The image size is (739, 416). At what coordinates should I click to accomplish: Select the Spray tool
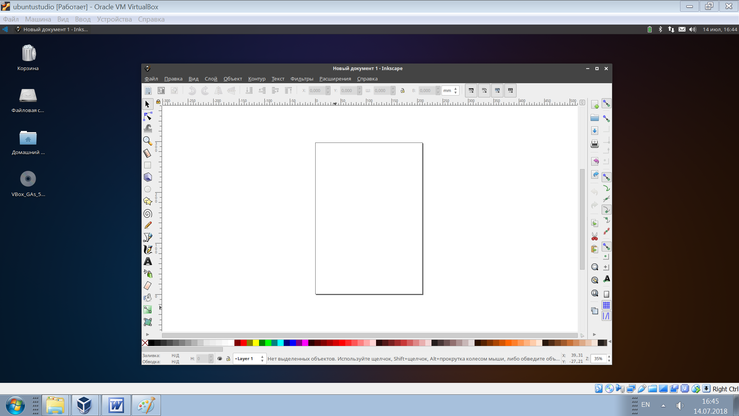pyautogui.click(x=148, y=274)
